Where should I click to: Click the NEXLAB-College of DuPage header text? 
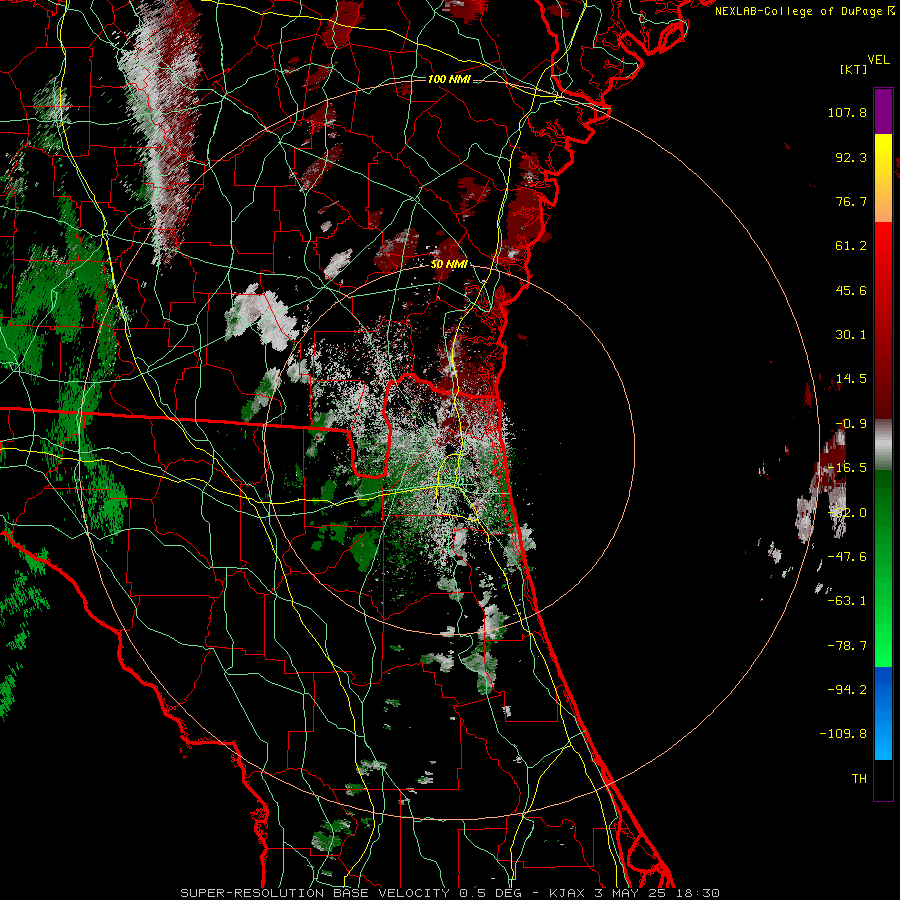(x=804, y=11)
